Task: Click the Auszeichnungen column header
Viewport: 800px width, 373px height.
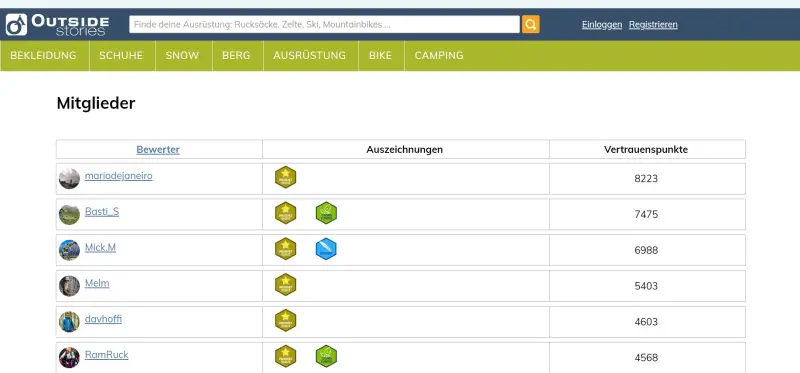Action: pyautogui.click(x=405, y=150)
